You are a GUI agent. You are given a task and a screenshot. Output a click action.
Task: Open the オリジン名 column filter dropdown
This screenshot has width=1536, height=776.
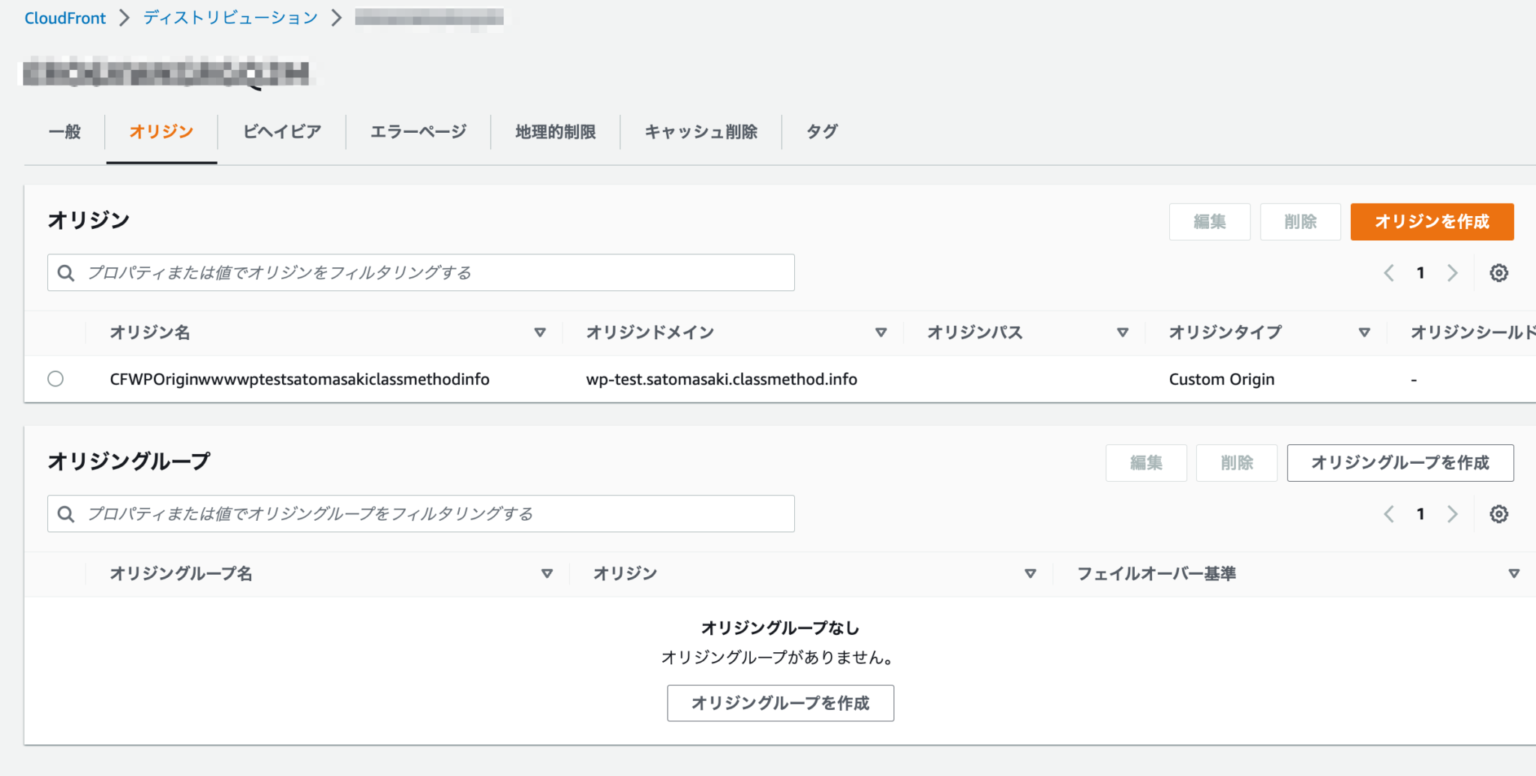[x=540, y=331]
